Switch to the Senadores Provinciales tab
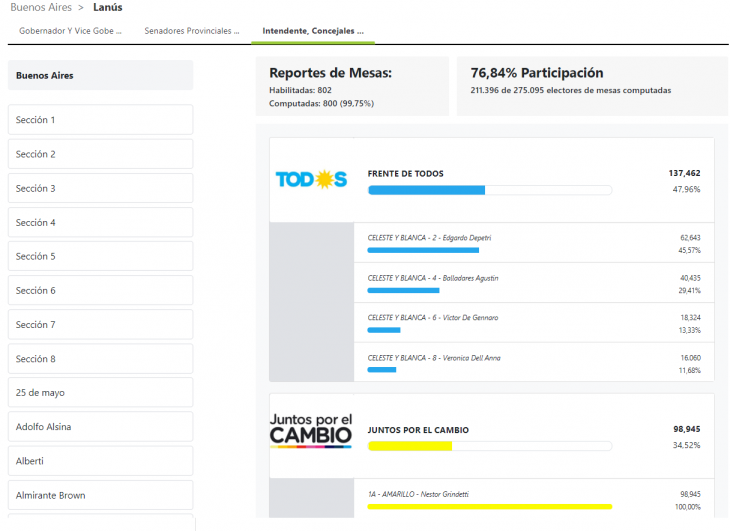Screen dimensions: 730x531 [x=191, y=31]
